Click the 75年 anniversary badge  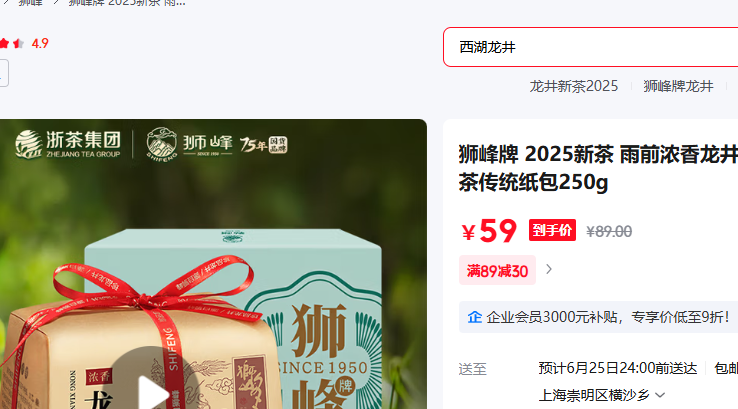(x=263, y=144)
